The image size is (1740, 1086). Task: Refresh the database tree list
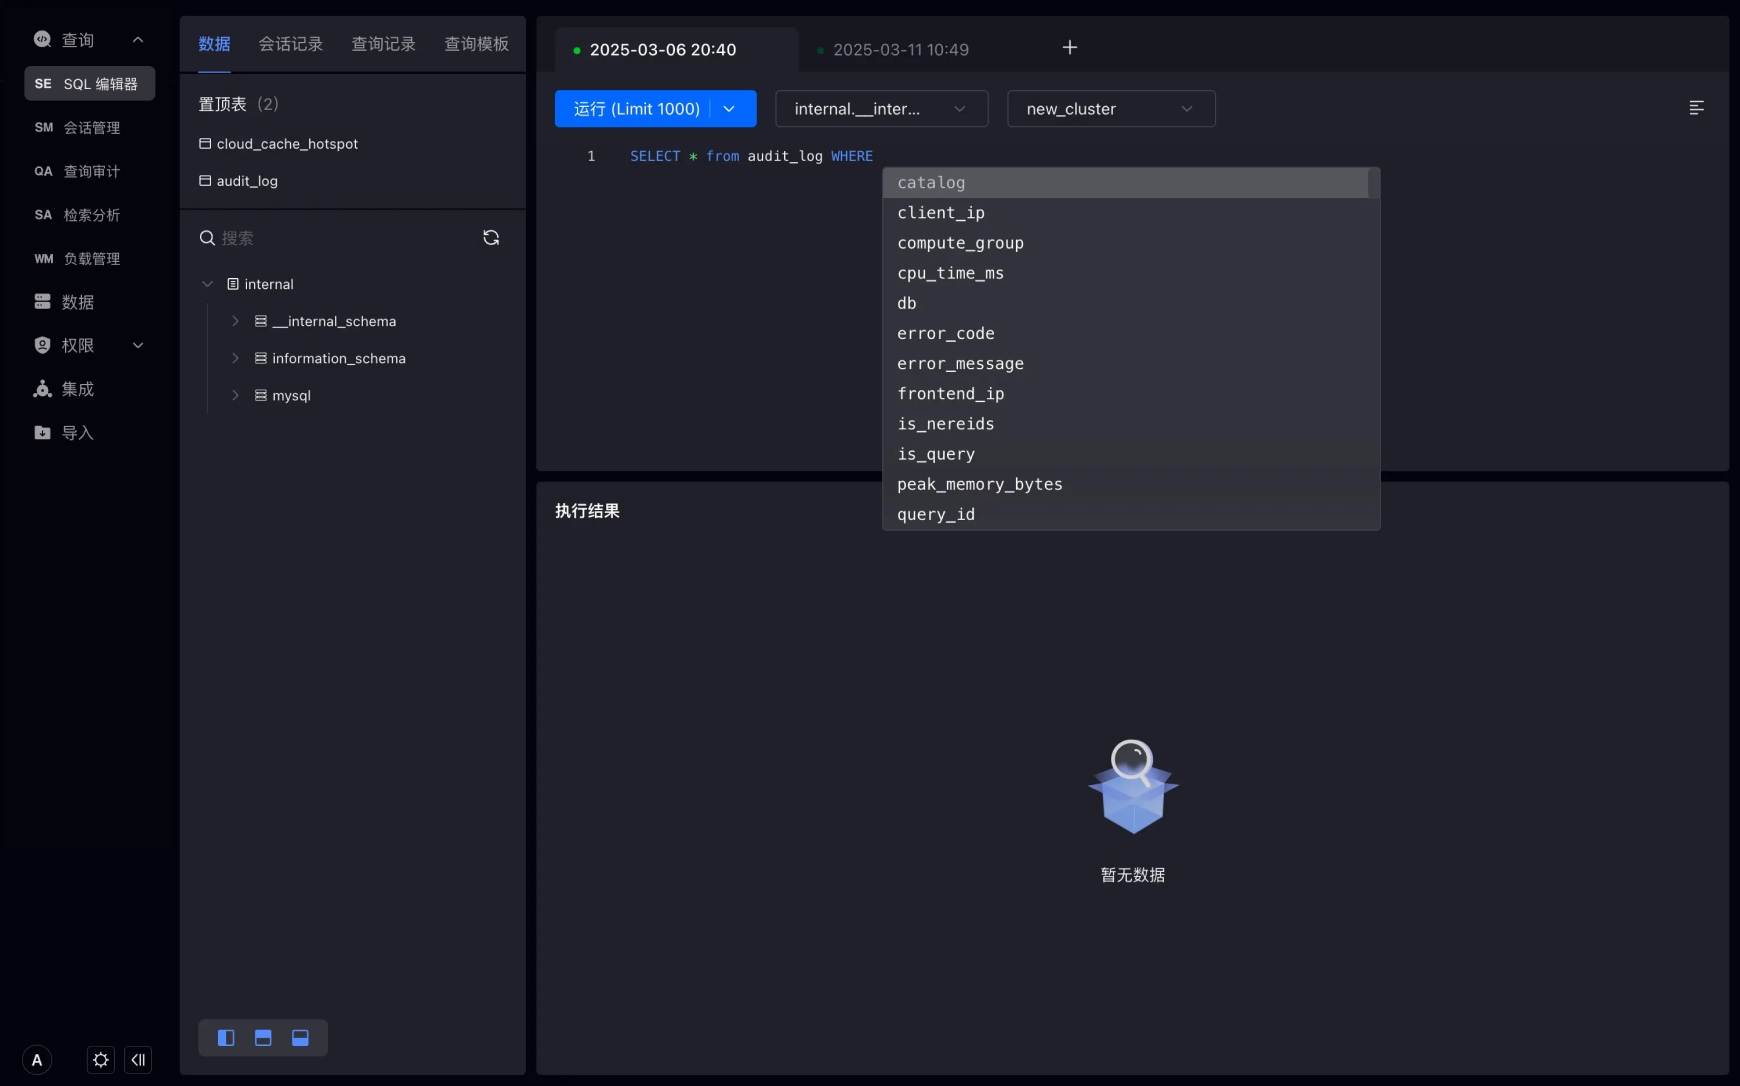click(x=491, y=238)
